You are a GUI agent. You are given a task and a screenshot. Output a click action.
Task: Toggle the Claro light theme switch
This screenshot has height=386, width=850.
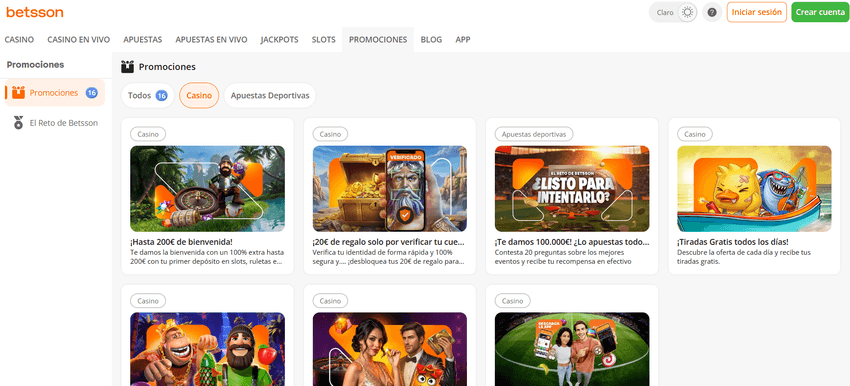pyautogui.click(x=673, y=12)
